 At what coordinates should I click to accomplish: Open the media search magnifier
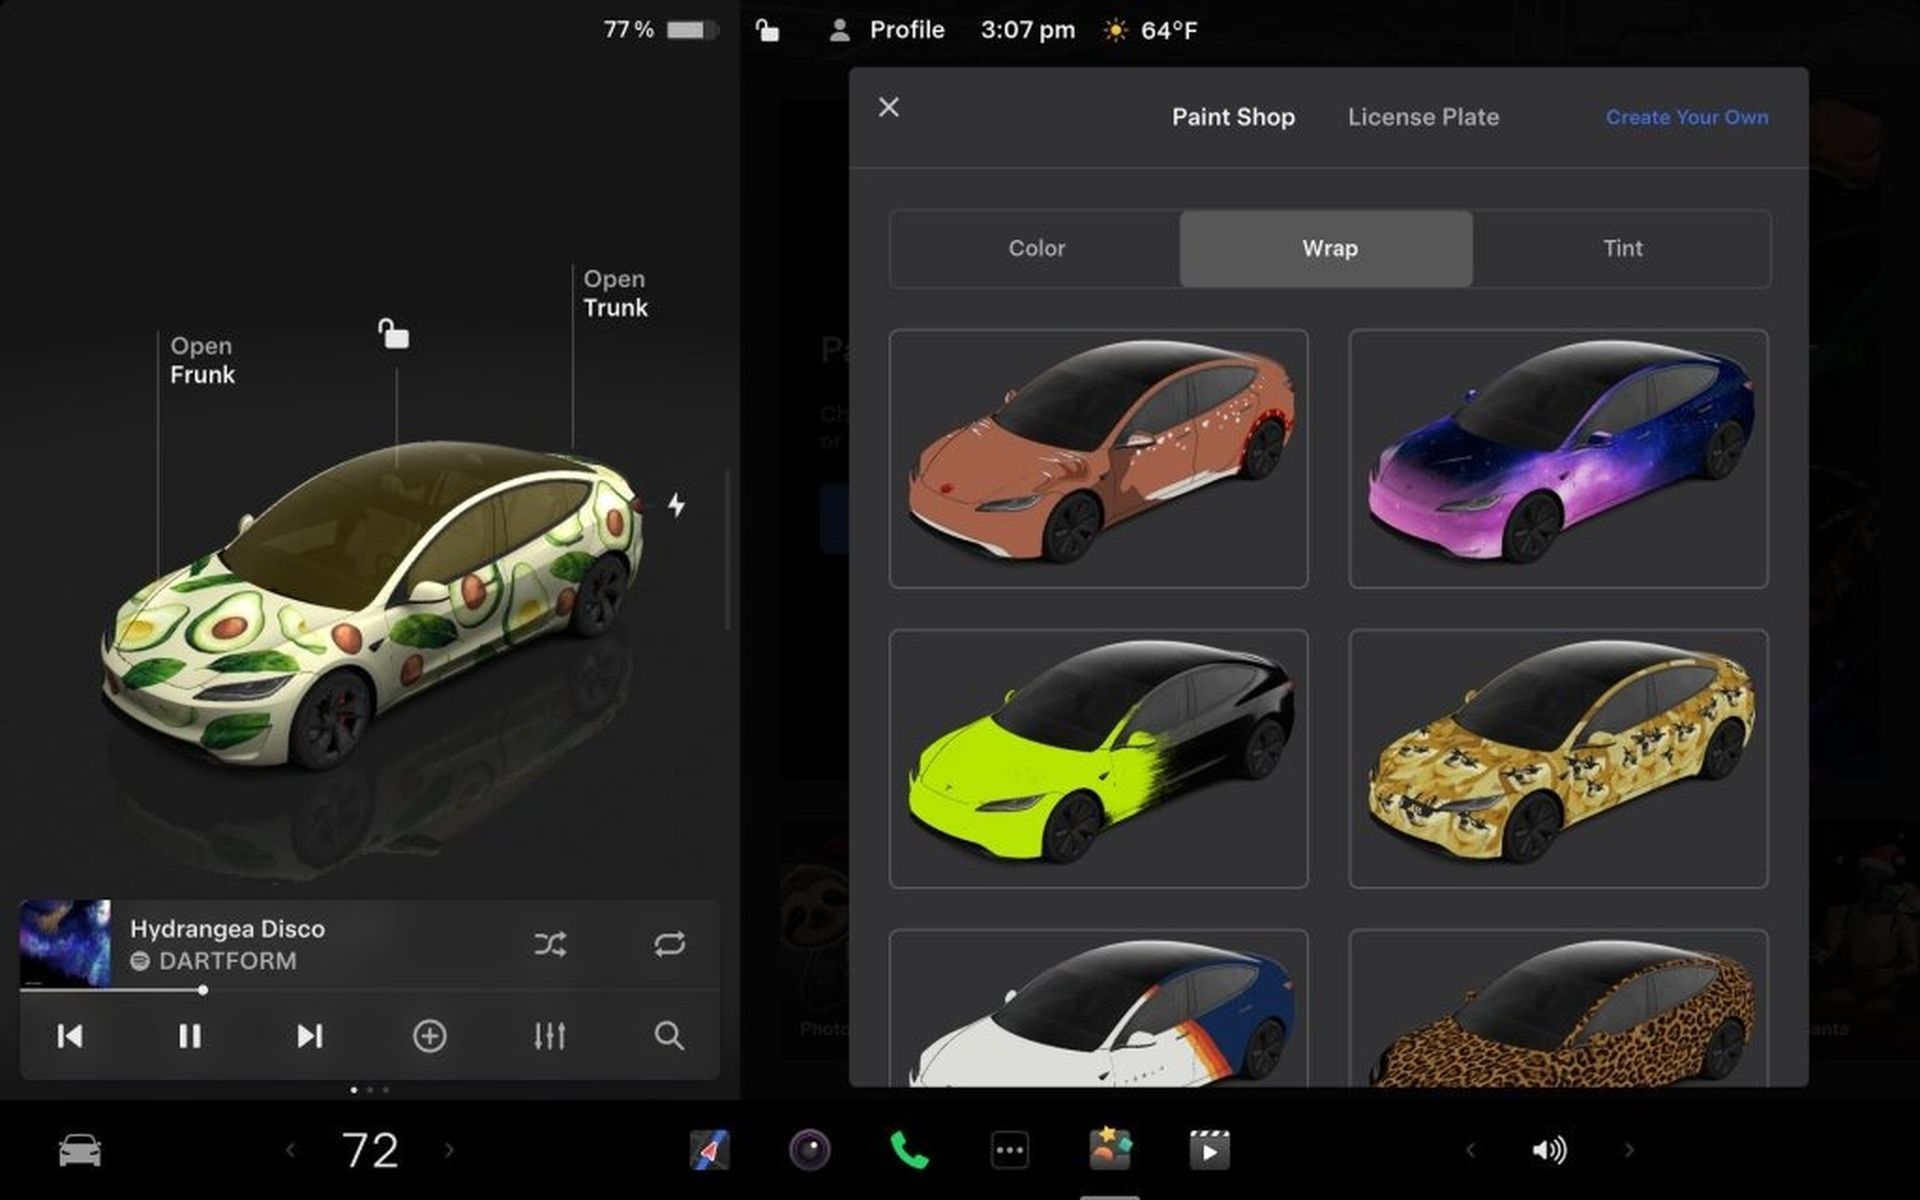point(668,1037)
